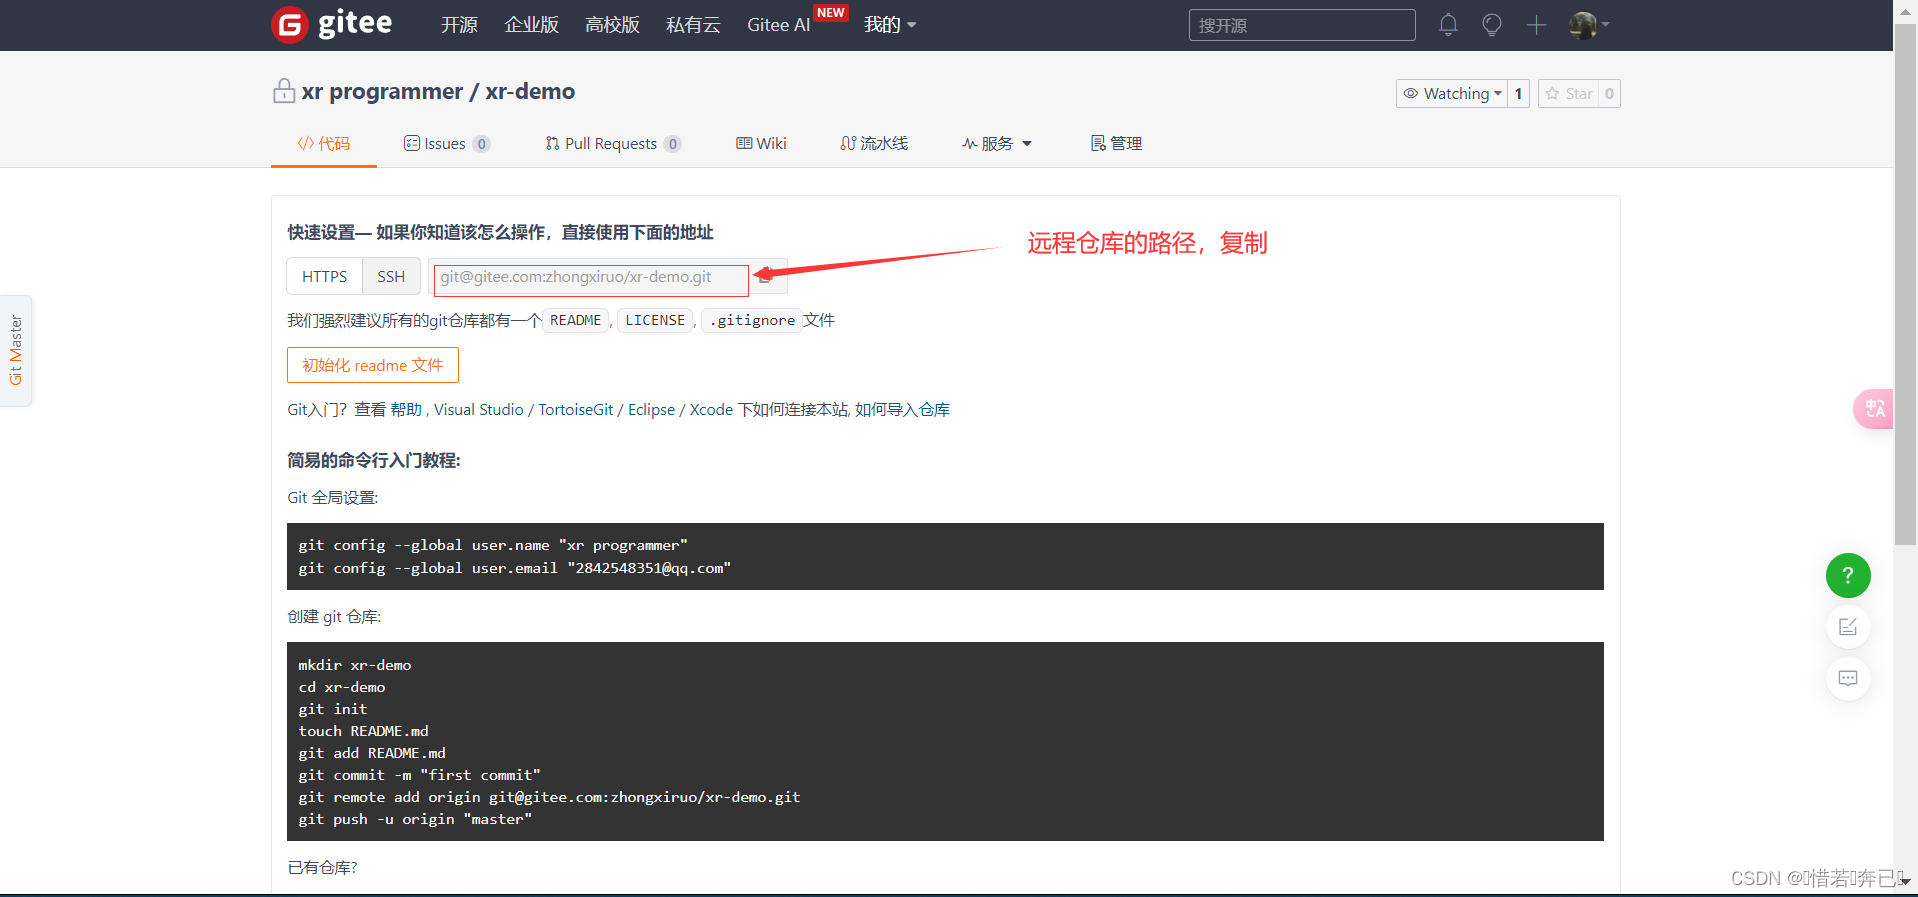Click the git push -u origin line
The width and height of the screenshot is (1918, 897).
415,819
